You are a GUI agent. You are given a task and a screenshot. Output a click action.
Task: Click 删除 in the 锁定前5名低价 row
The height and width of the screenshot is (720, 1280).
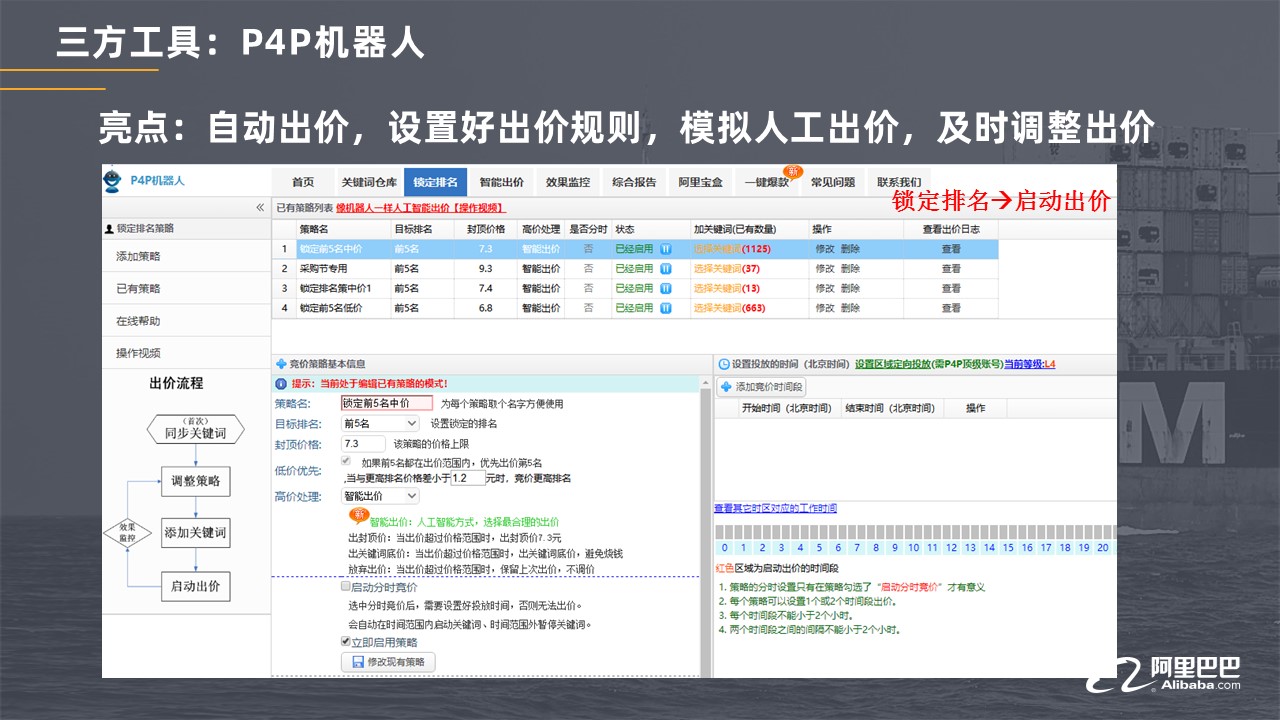pyautogui.click(x=849, y=308)
